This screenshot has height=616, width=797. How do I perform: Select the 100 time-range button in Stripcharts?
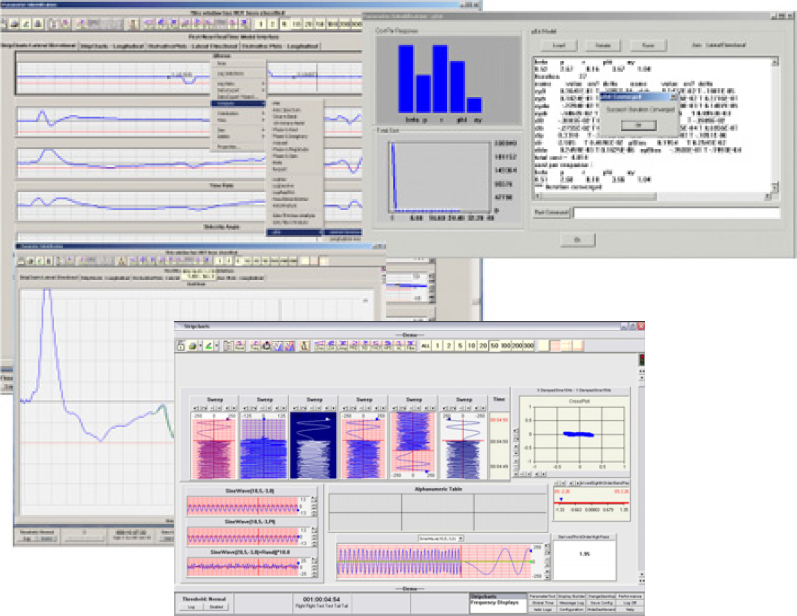(506, 346)
